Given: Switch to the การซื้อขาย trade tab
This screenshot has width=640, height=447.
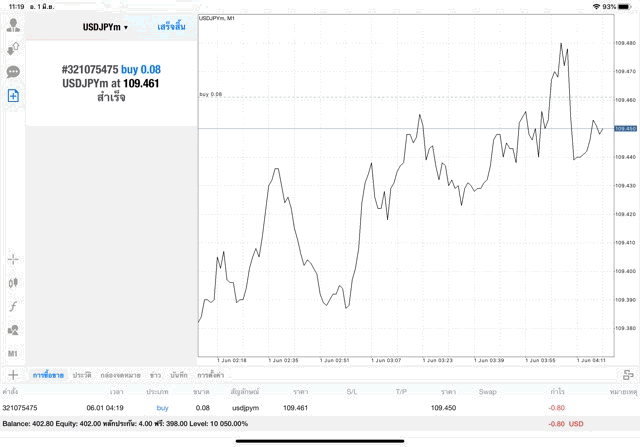Looking at the screenshot, I should (46, 374).
